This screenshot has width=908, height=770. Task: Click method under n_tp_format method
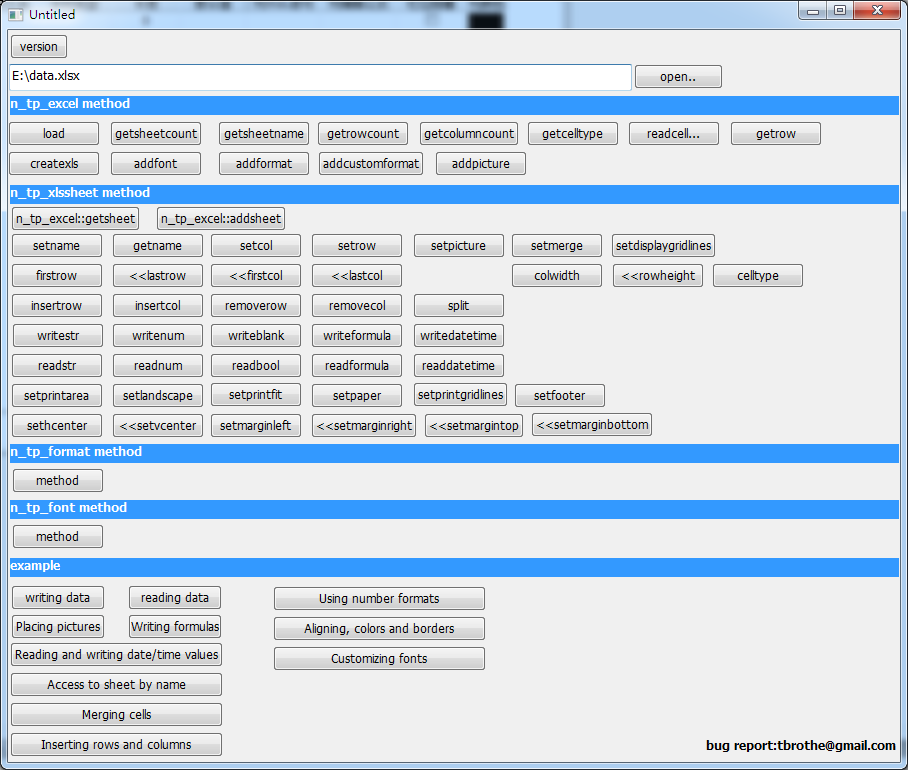pyautogui.click(x=57, y=480)
